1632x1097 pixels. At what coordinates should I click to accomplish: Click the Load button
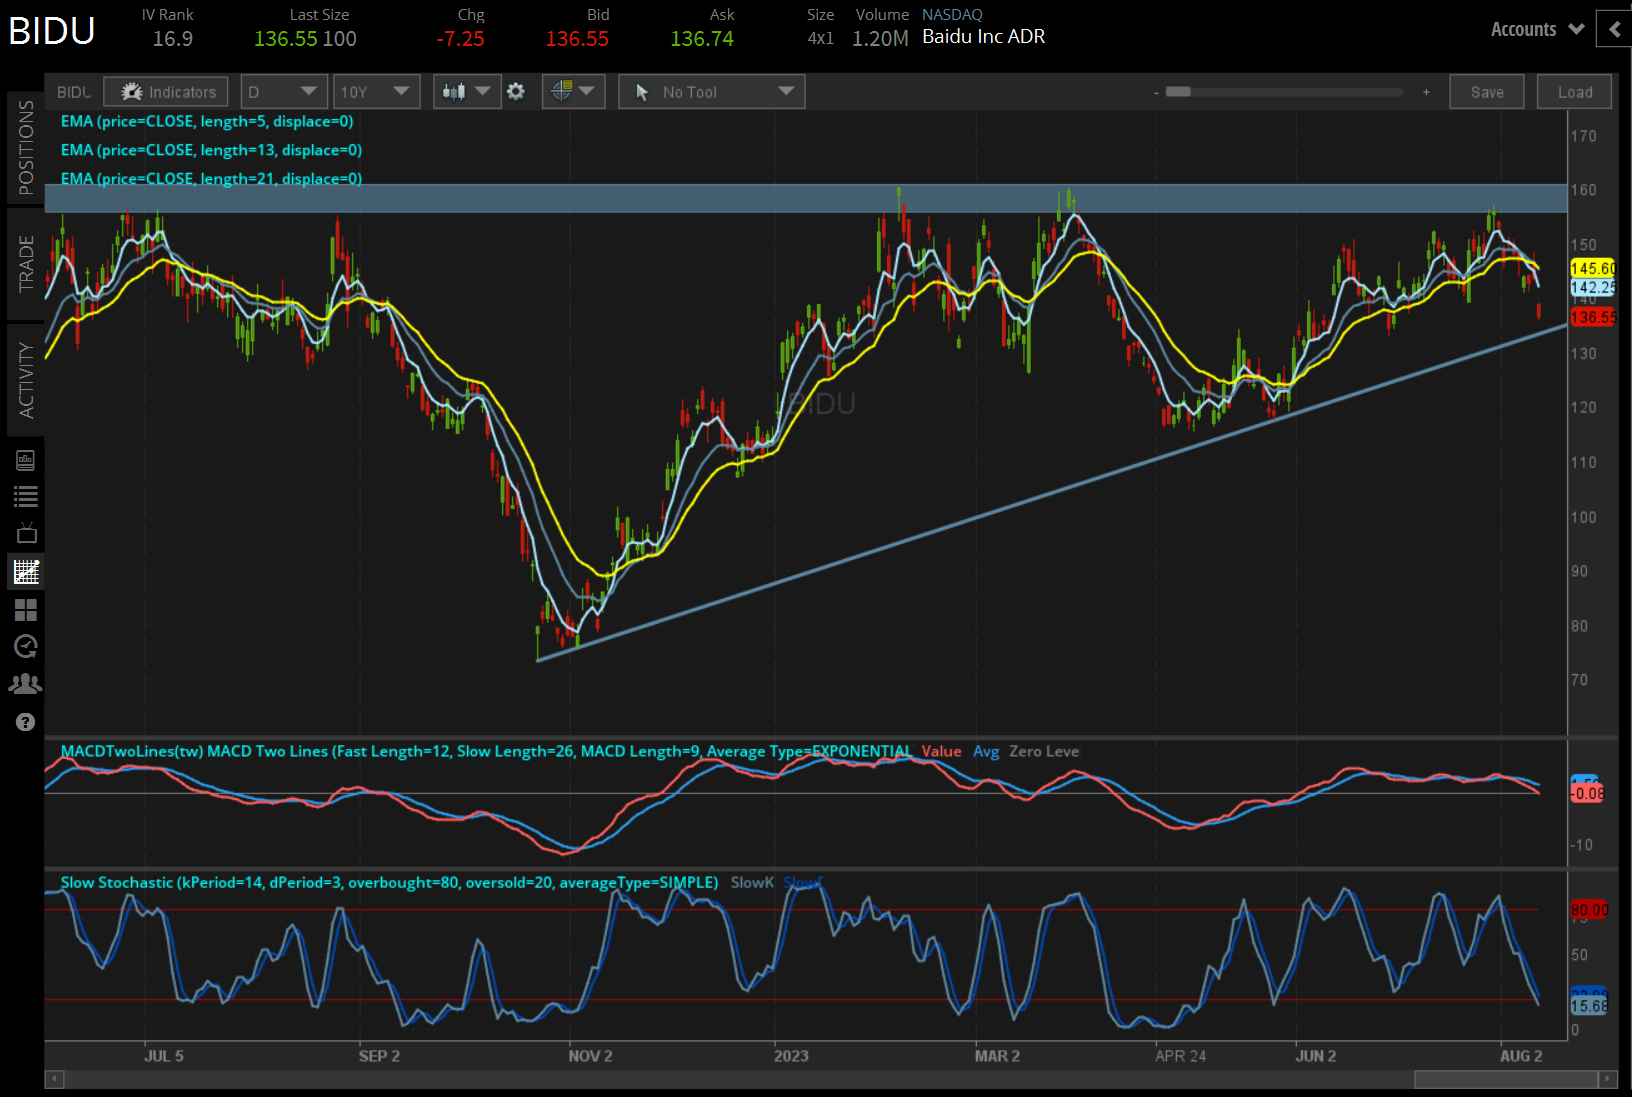pyautogui.click(x=1574, y=91)
